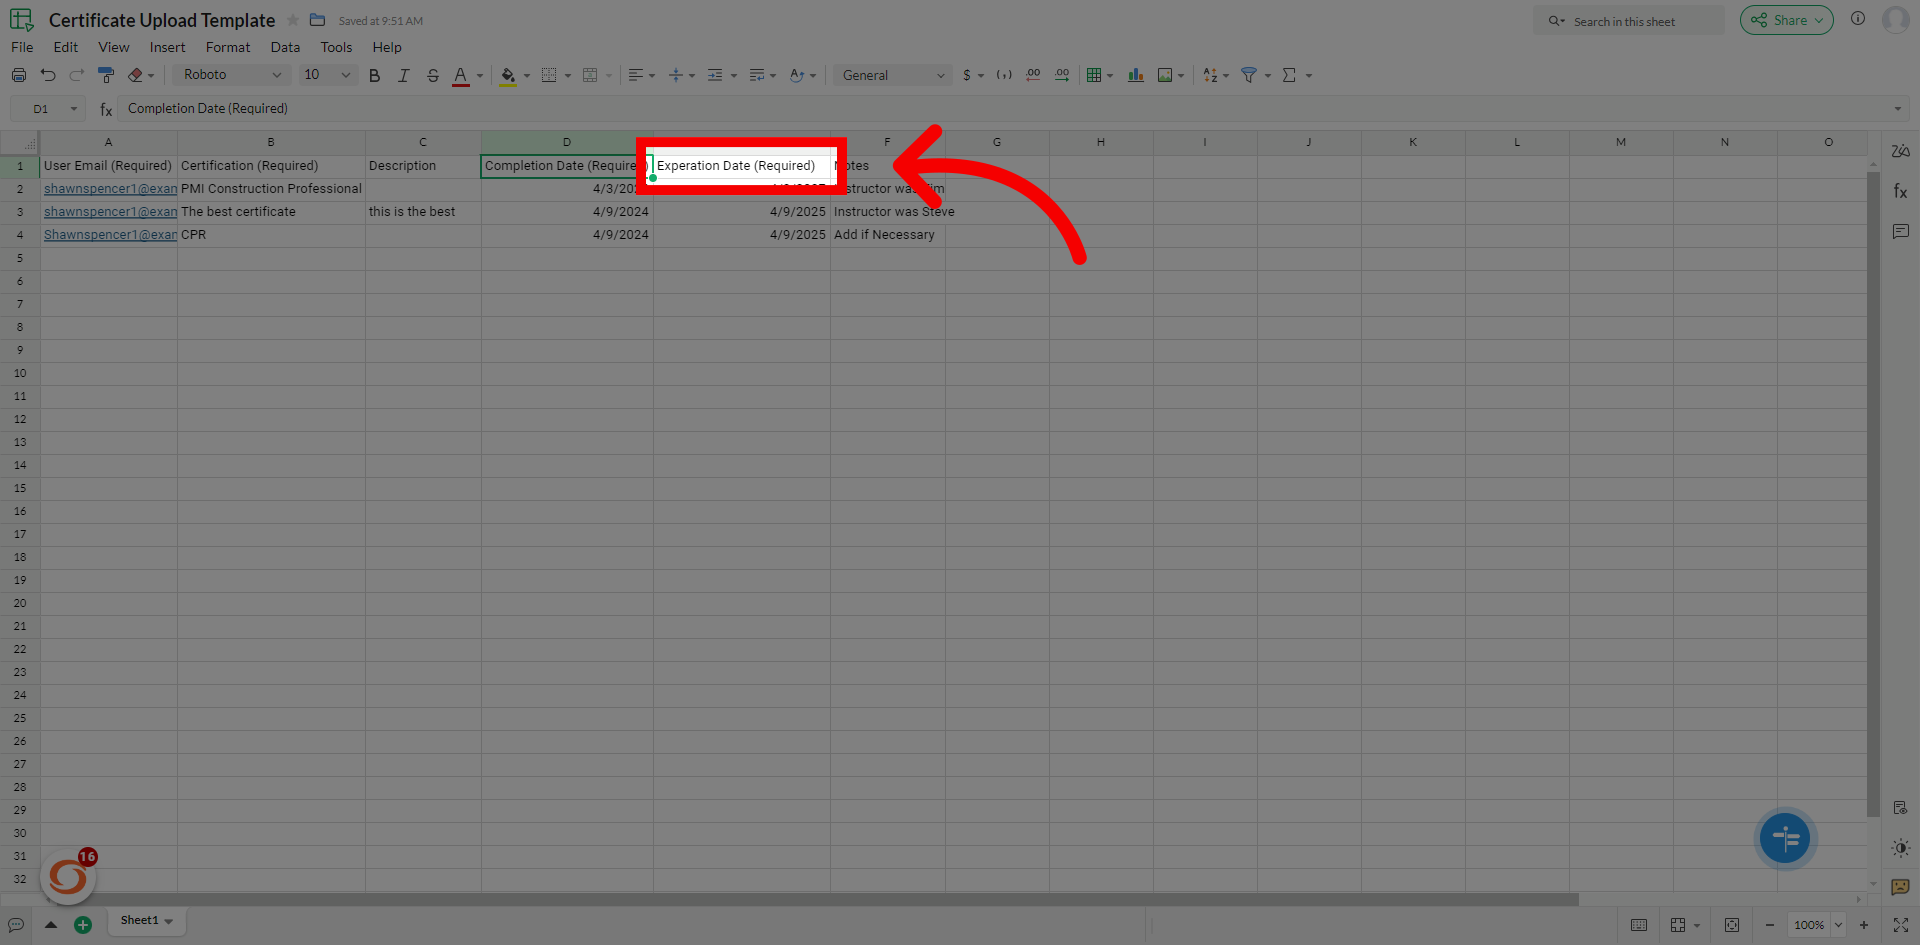Click the insert image icon
Viewport: 1920px width, 945px height.
pos(1165,75)
